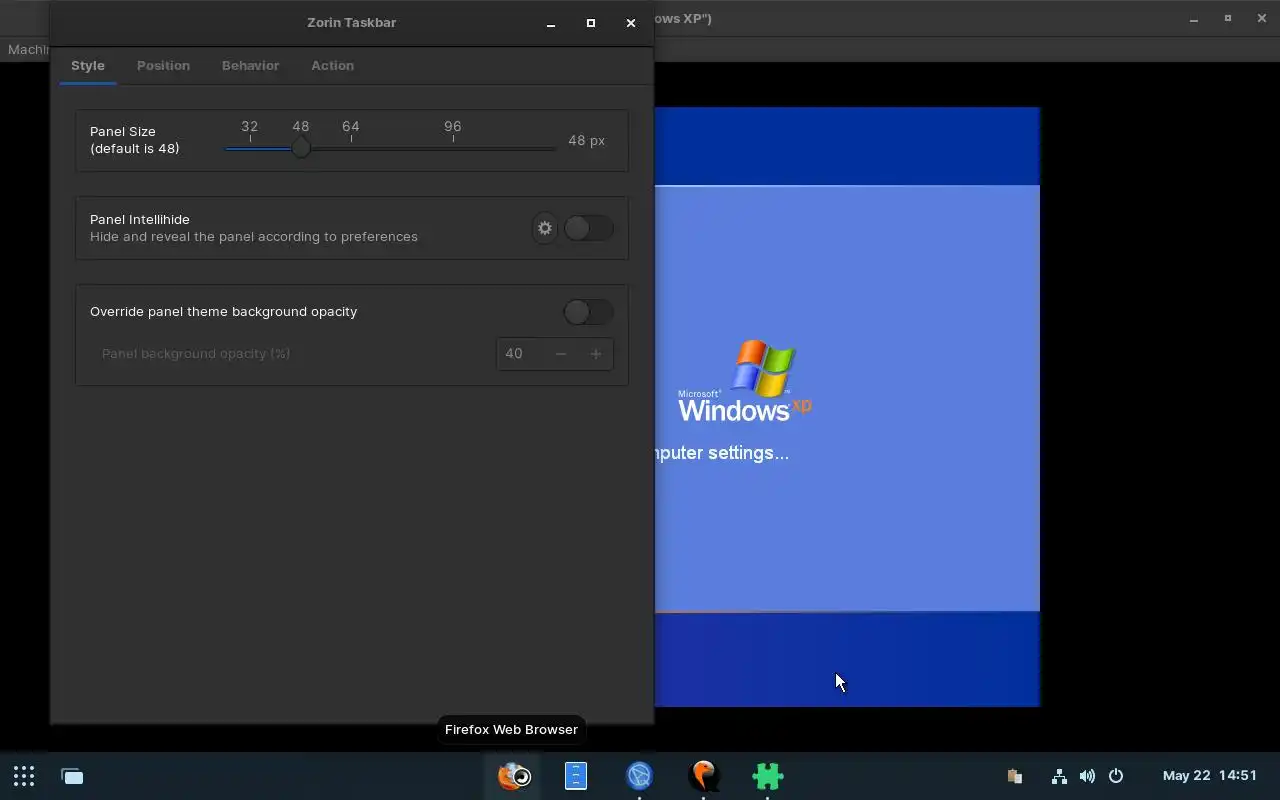Open Panel Intellihide gear settings
This screenshot has width=1280, height=800.
[x=545, y=228]
